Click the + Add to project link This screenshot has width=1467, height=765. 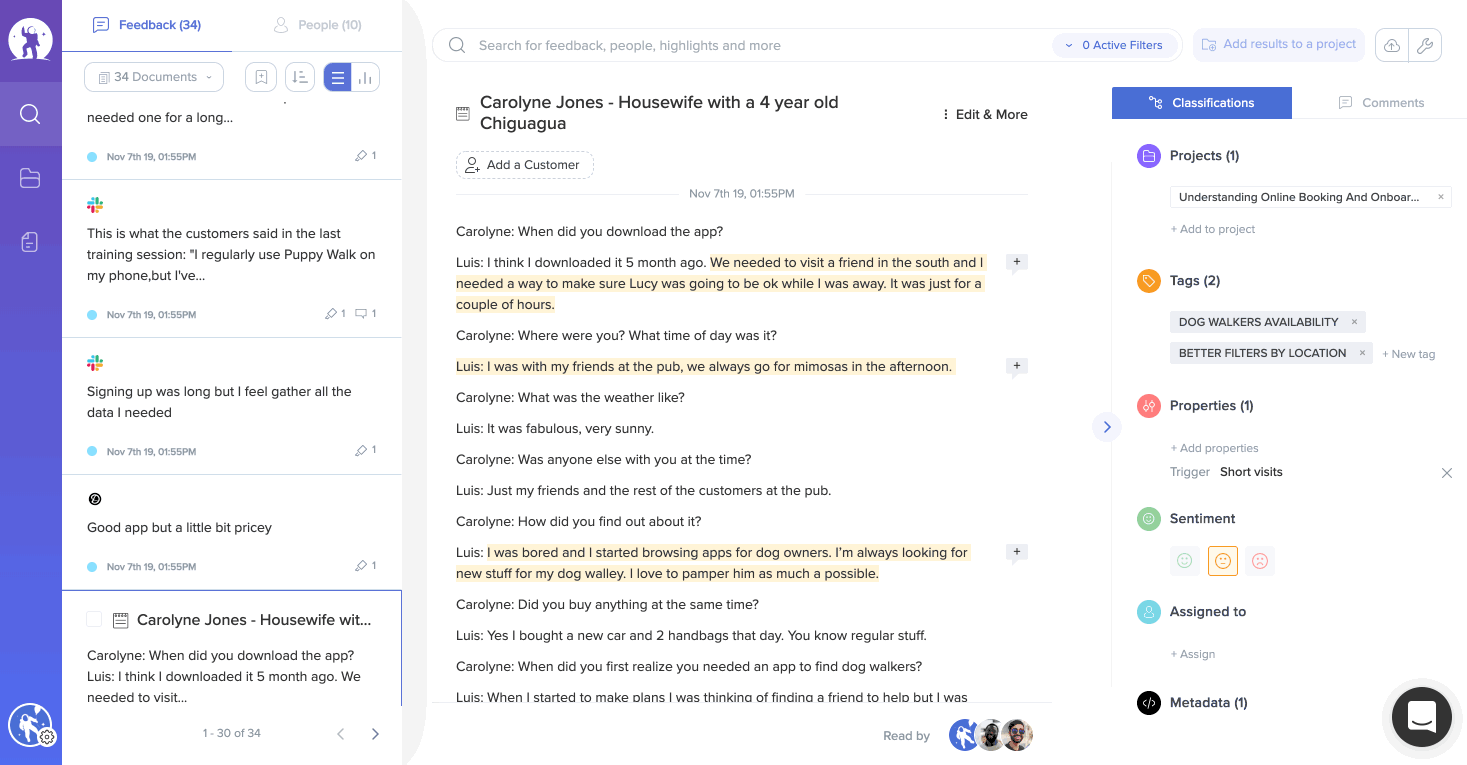(1213, 229)
